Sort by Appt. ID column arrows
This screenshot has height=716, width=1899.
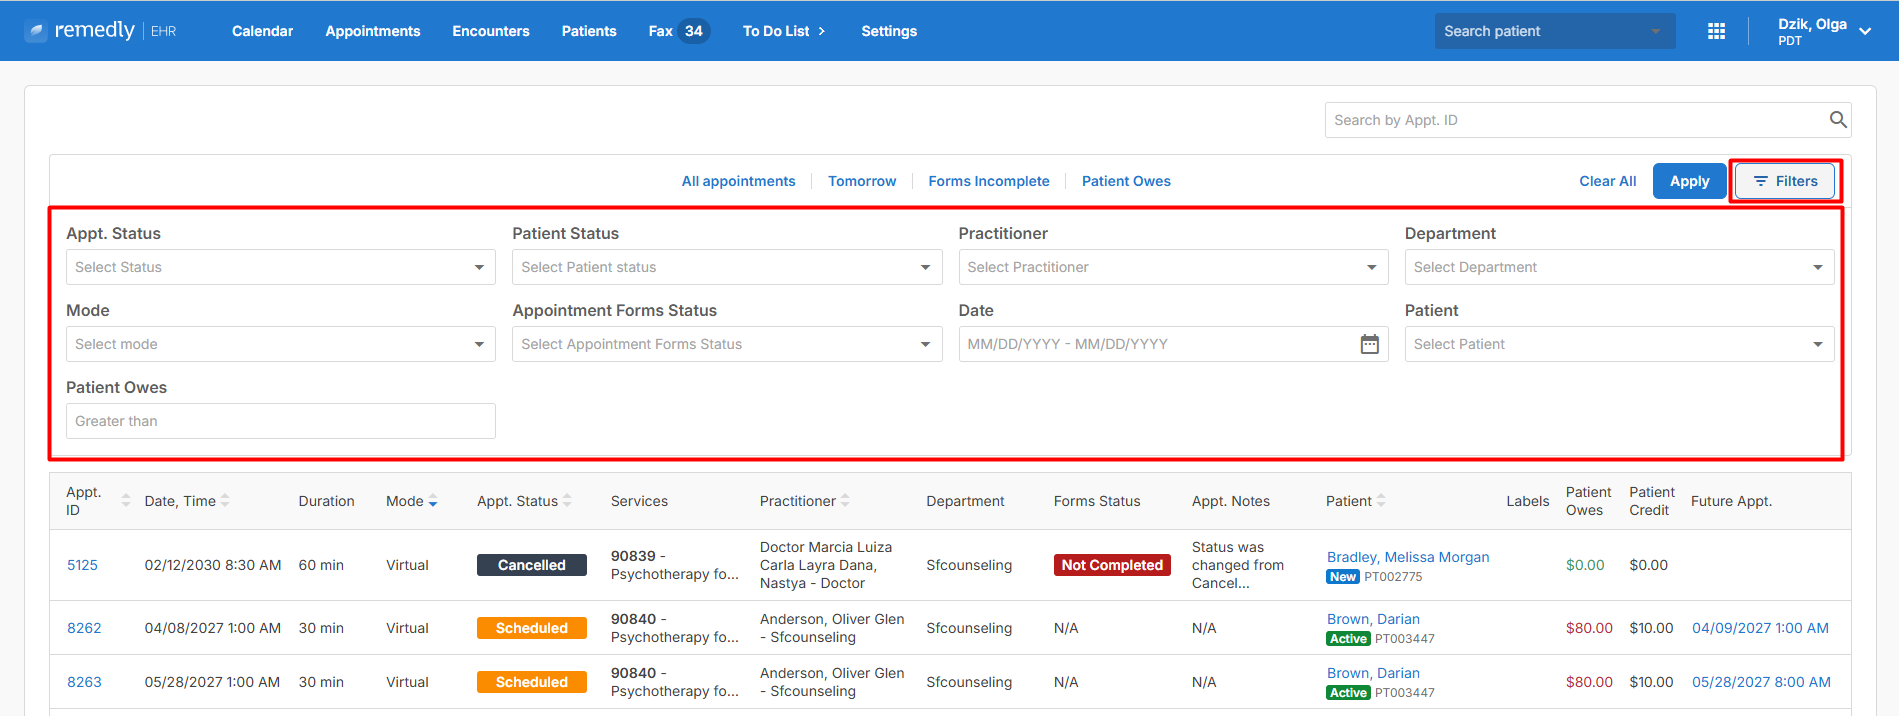coord(125,501)
